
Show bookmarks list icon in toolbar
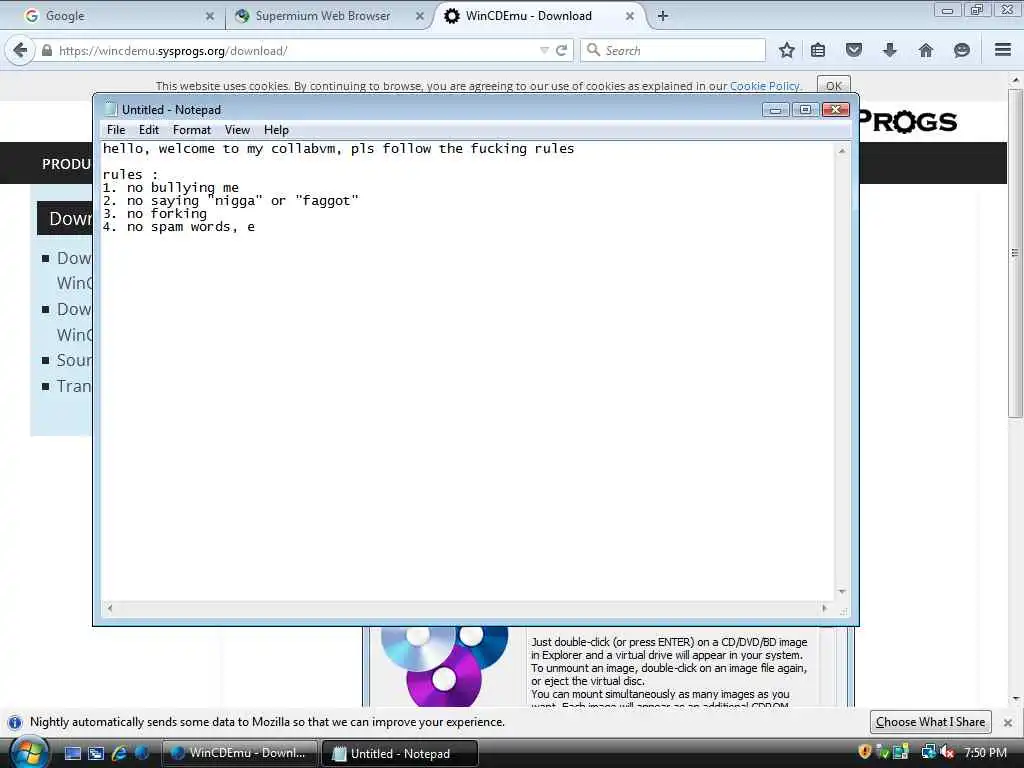818,50
